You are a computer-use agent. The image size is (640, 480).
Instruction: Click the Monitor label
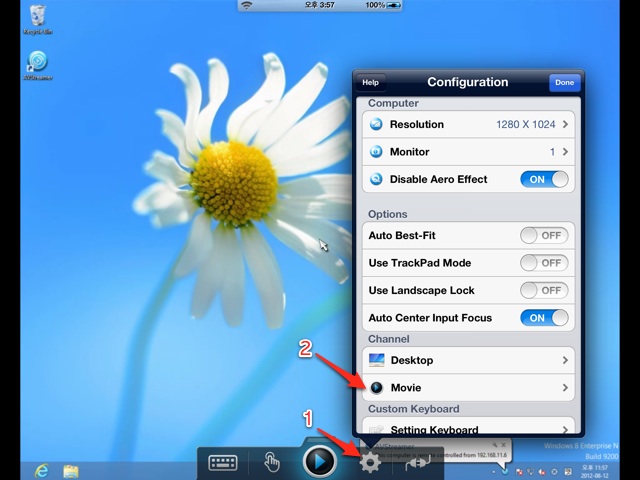click(409, 152)
